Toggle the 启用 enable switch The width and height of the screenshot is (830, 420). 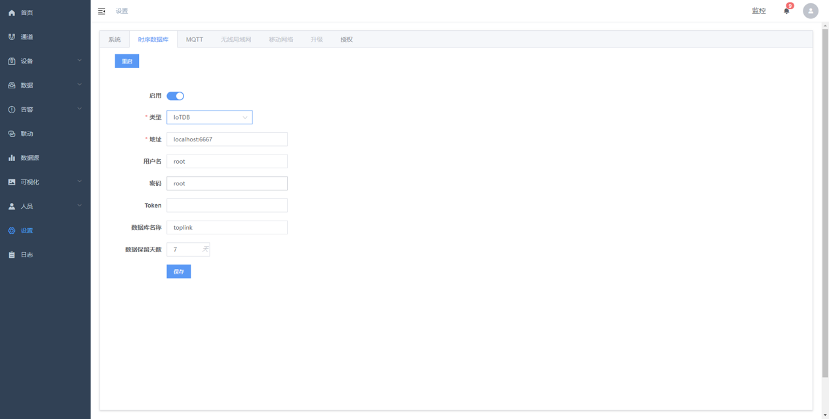(175, 96)
